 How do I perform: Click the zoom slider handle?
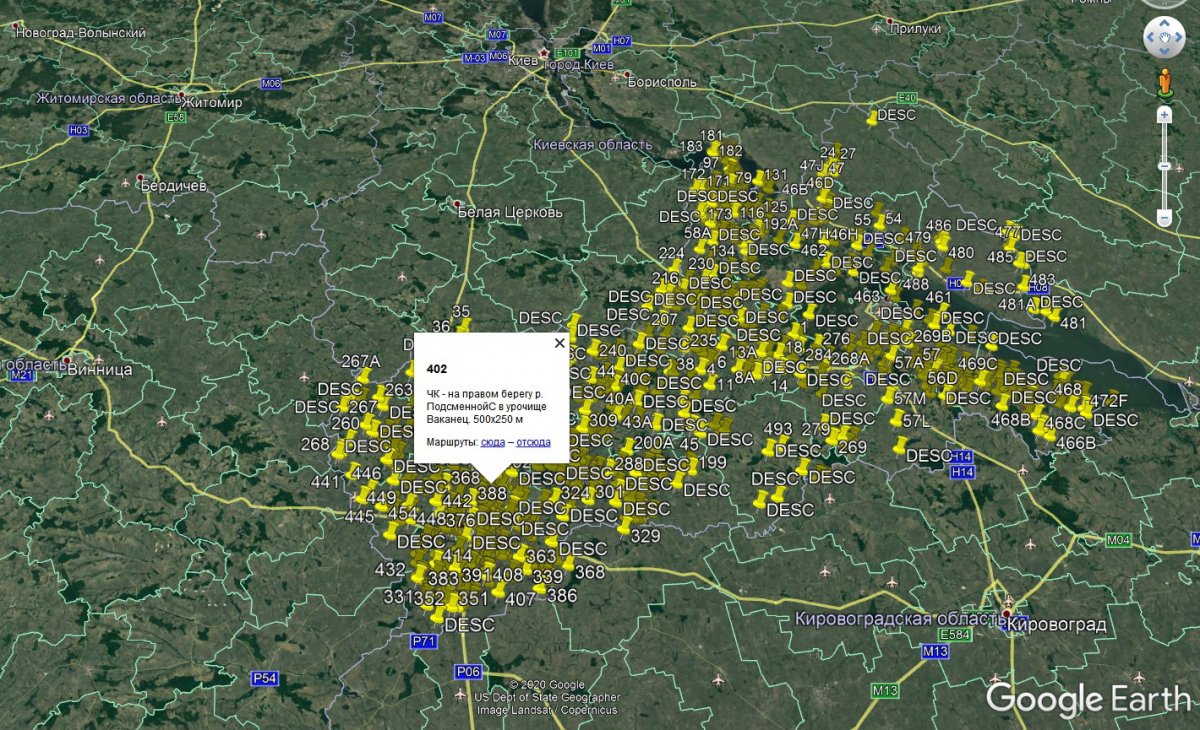(x=1164, y=165)
